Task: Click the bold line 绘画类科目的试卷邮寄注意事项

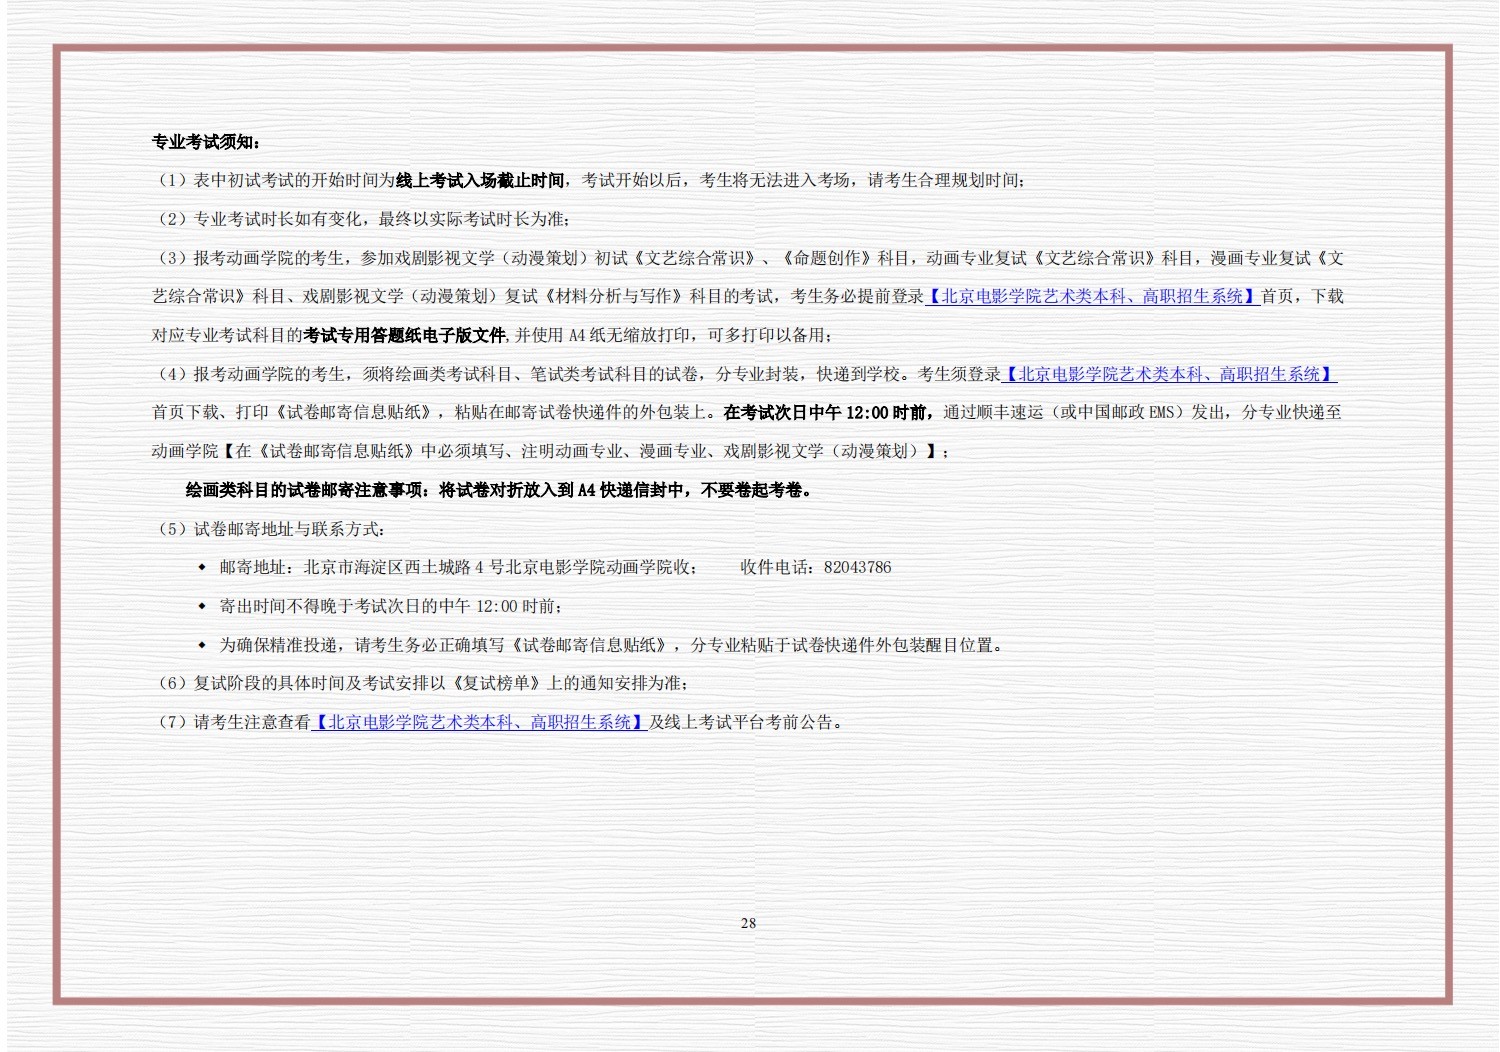Action: (x=498, y=490)
